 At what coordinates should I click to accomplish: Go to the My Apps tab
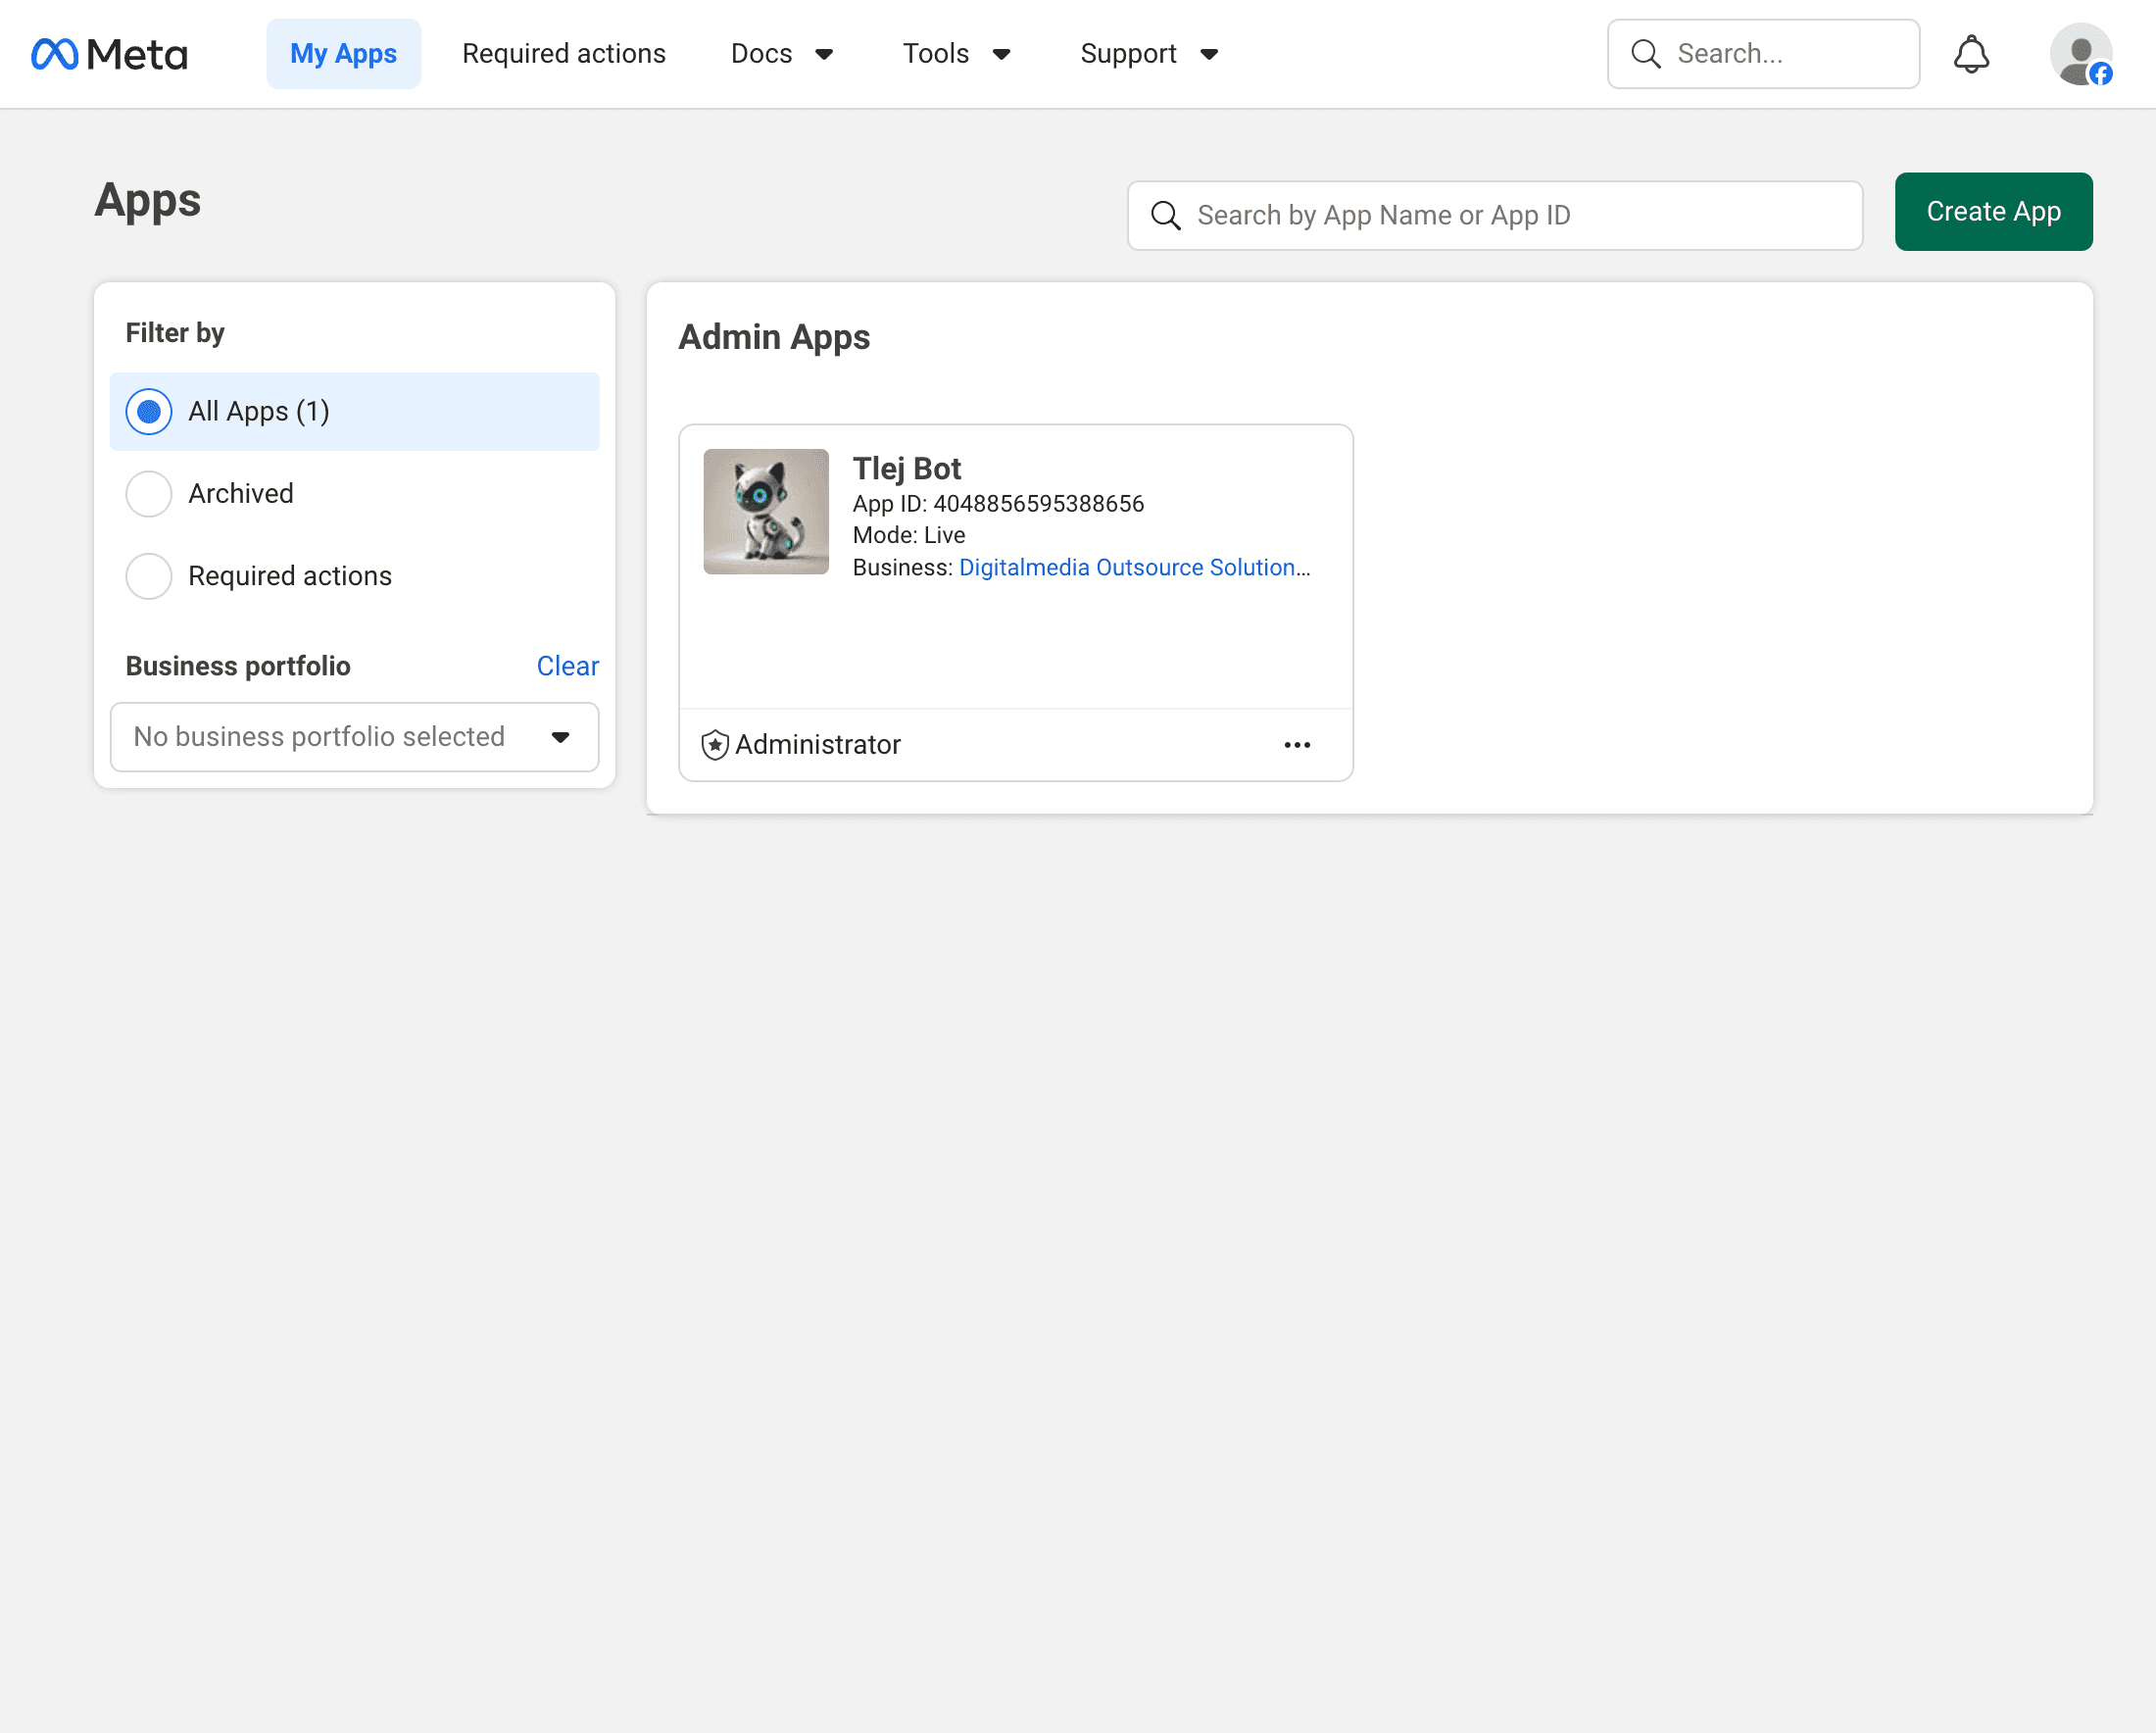[343, 54]
